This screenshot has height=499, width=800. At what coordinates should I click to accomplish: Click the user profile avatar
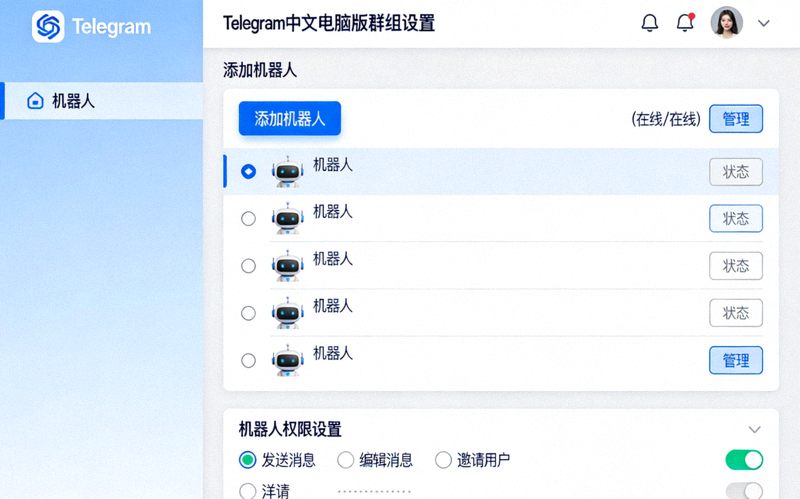point(727,22)
